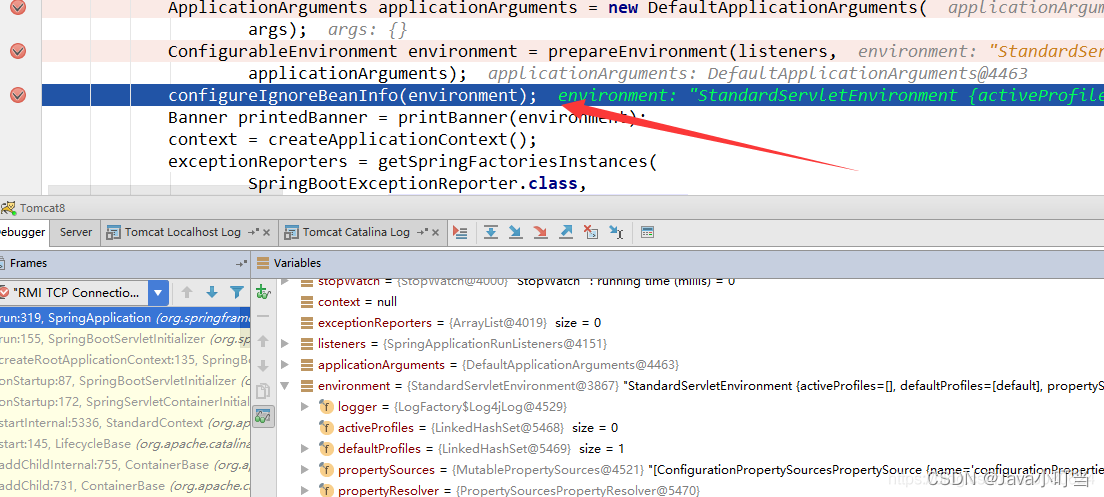Click the Remove Watch minus icon

point(263,316)
